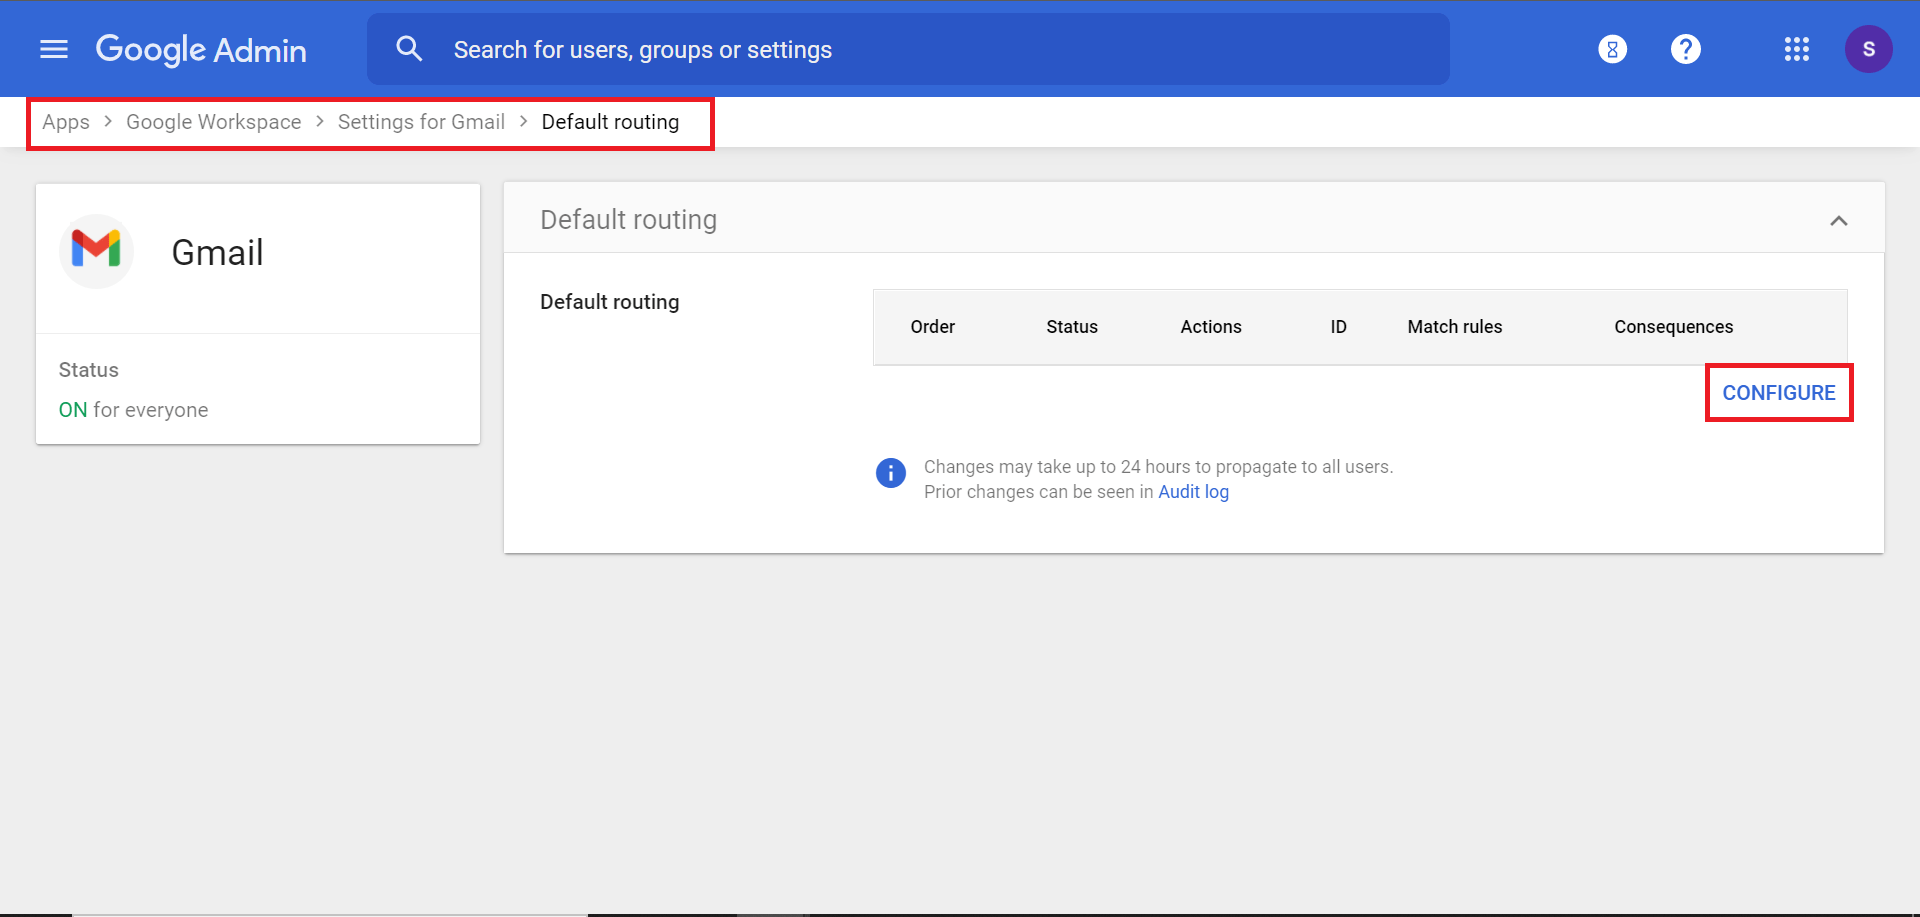Click the bold Default routing setting label
Screen dimensions: 1920x917
610,302
